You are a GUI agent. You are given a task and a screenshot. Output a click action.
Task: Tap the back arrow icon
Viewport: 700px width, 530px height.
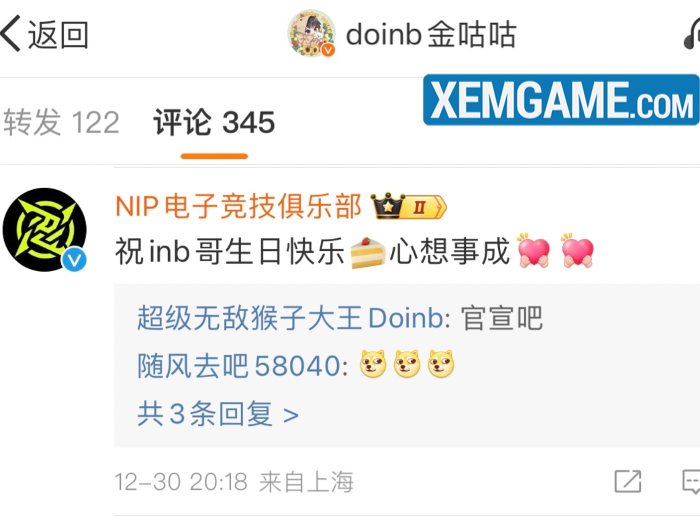[x=10, y=34]
